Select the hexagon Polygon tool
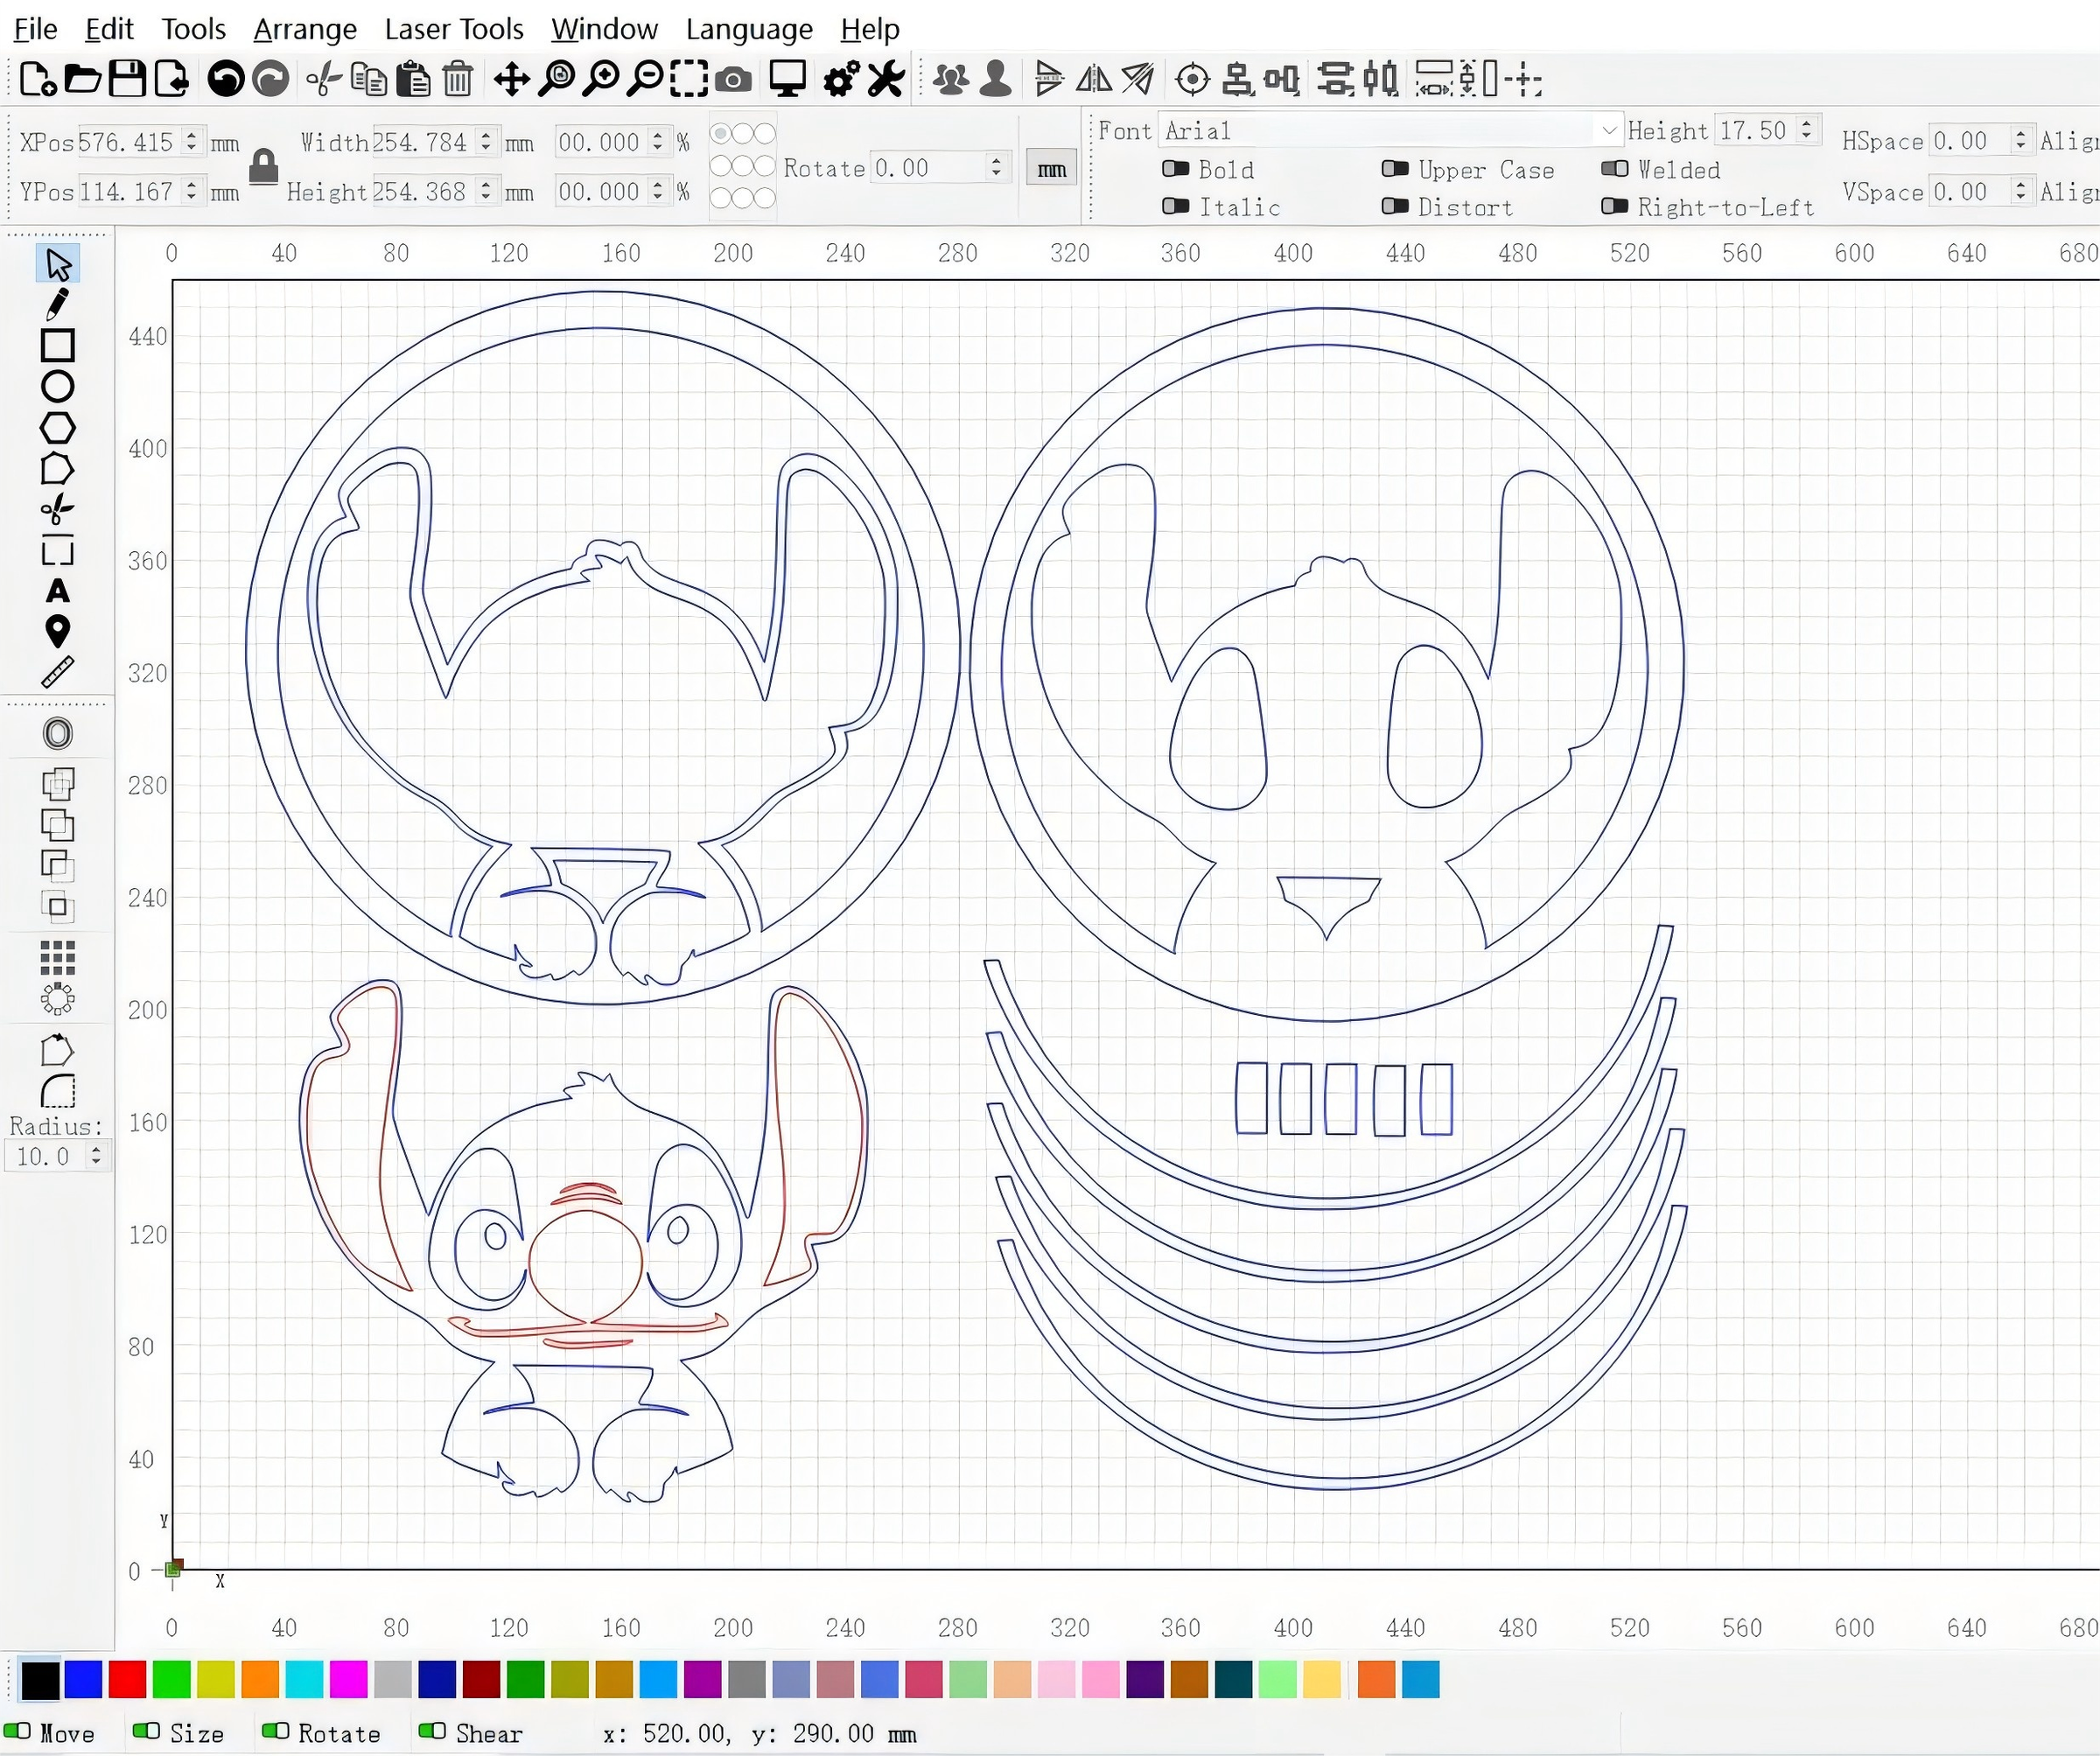This screenshot has height=1756, width=2100. pyautogui.click(x=57, y=427)
